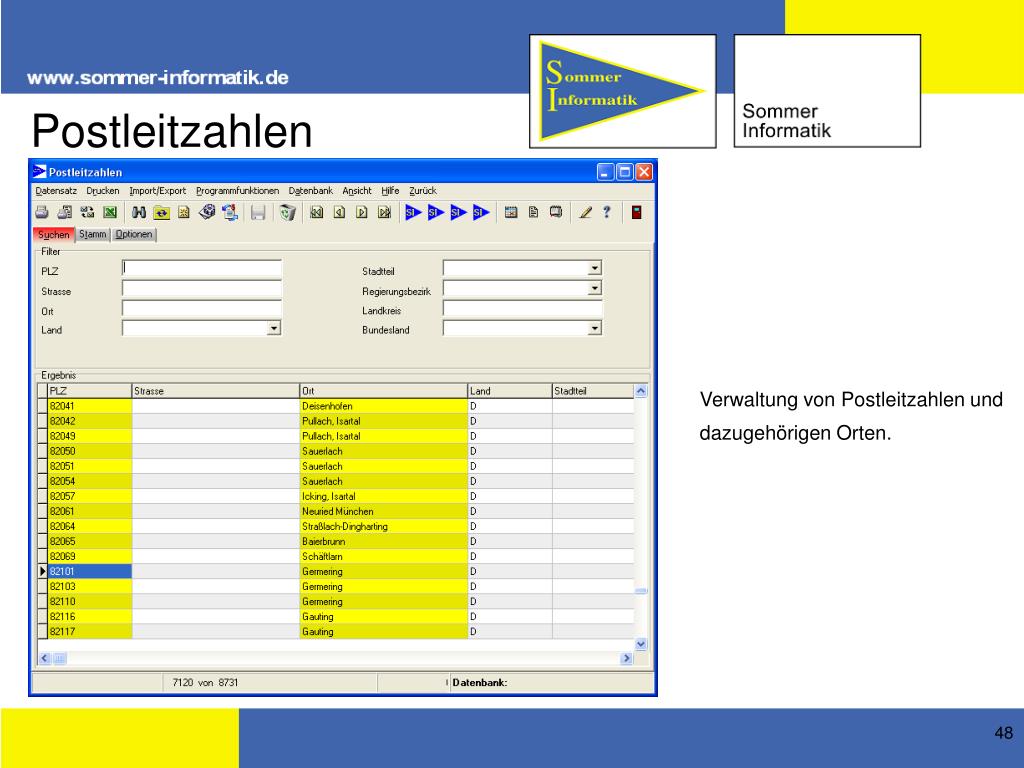Click the blue question mark help icon
Screen dimensions: 1024x768
[x=607, y=212]
